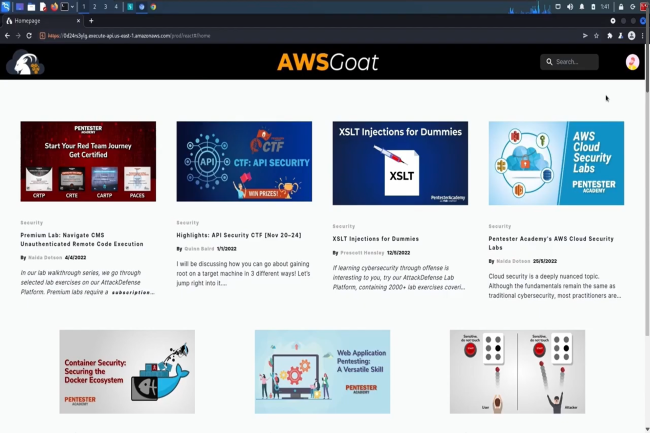This screenshot has width=650, height=433.
Task: Click the author name beside 4/4/2022
Action: pos(45,257)
